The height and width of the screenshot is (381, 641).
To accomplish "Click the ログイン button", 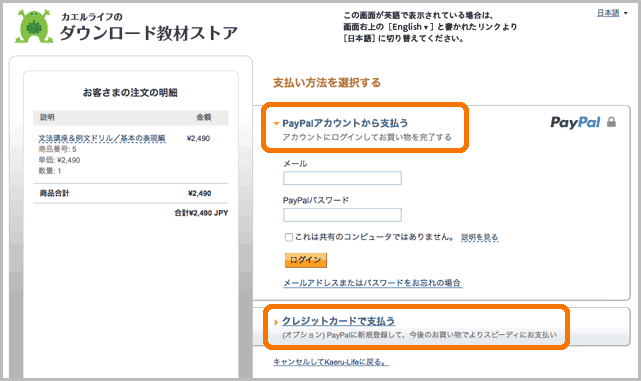I will (x=306, y=260).
